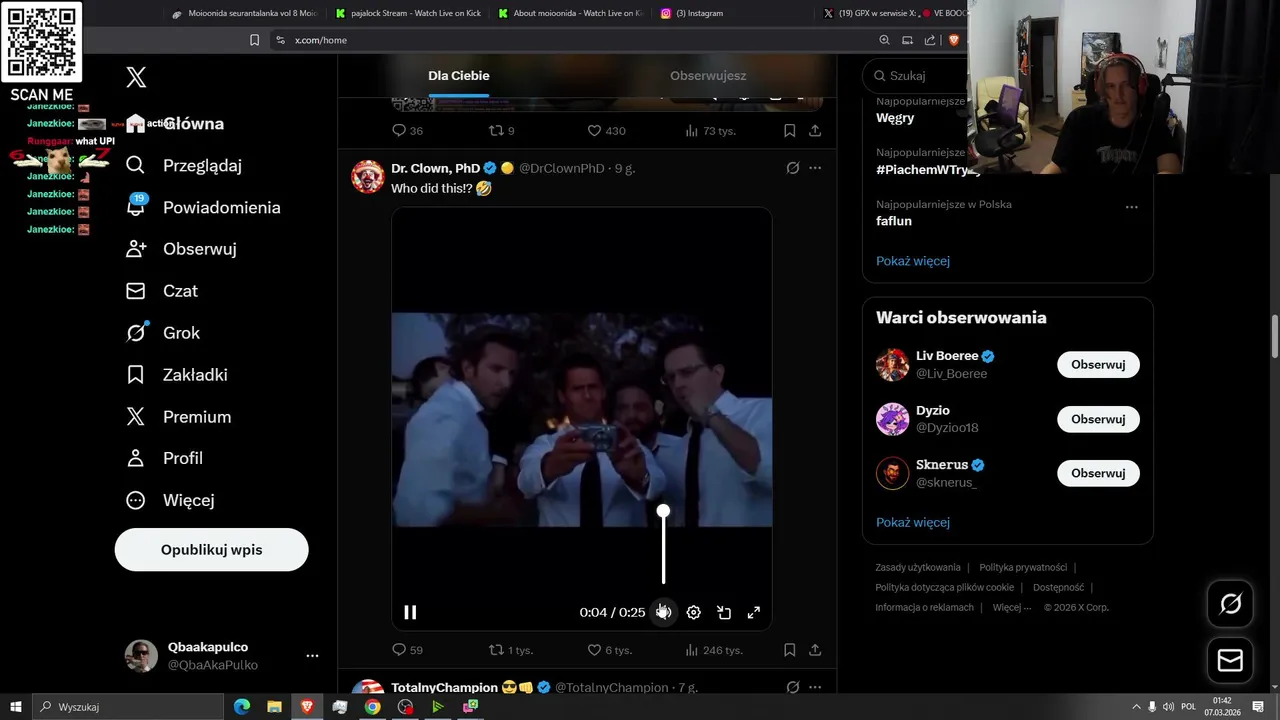Viewport: 1280px width, 720px height.
Task: Open video settings gear
Action: point(693,612)
